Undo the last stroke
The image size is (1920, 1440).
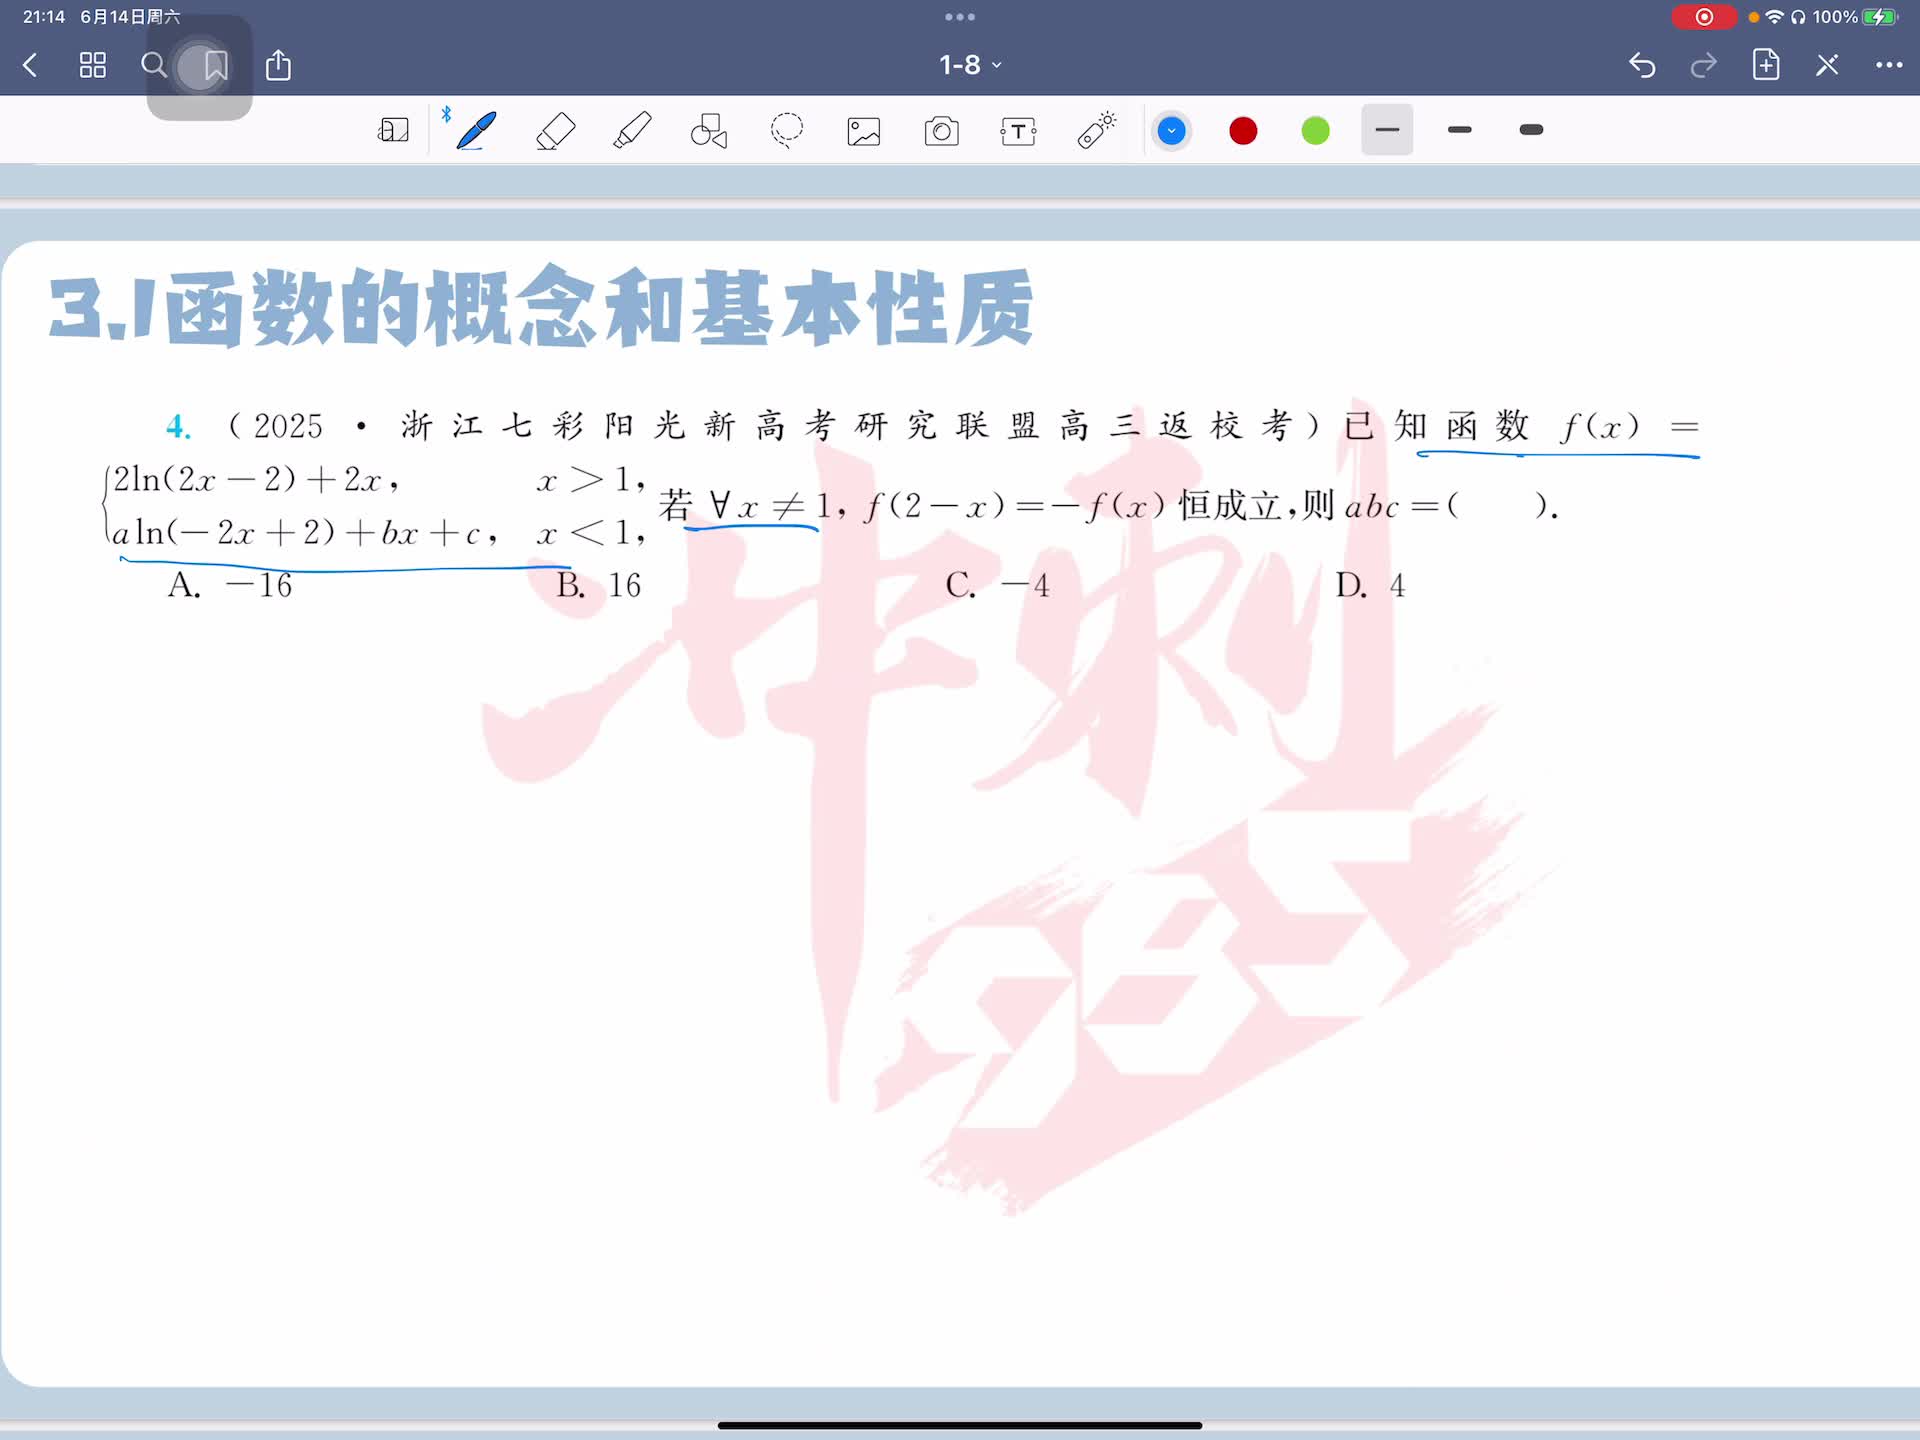click(x=1642, y=66)
